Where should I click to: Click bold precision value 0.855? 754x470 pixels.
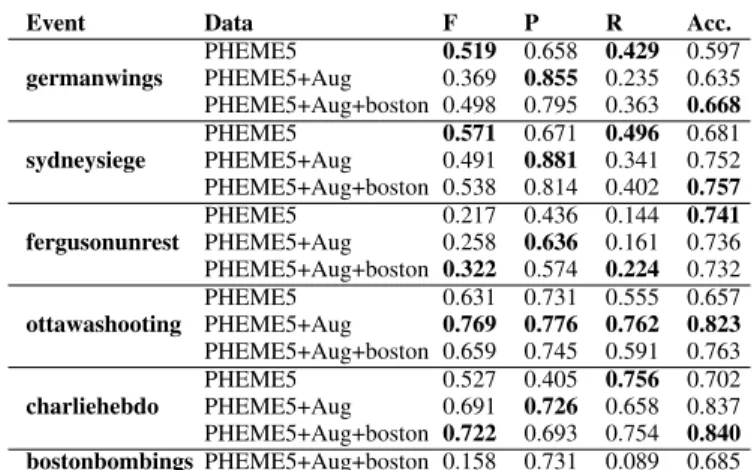551,78
